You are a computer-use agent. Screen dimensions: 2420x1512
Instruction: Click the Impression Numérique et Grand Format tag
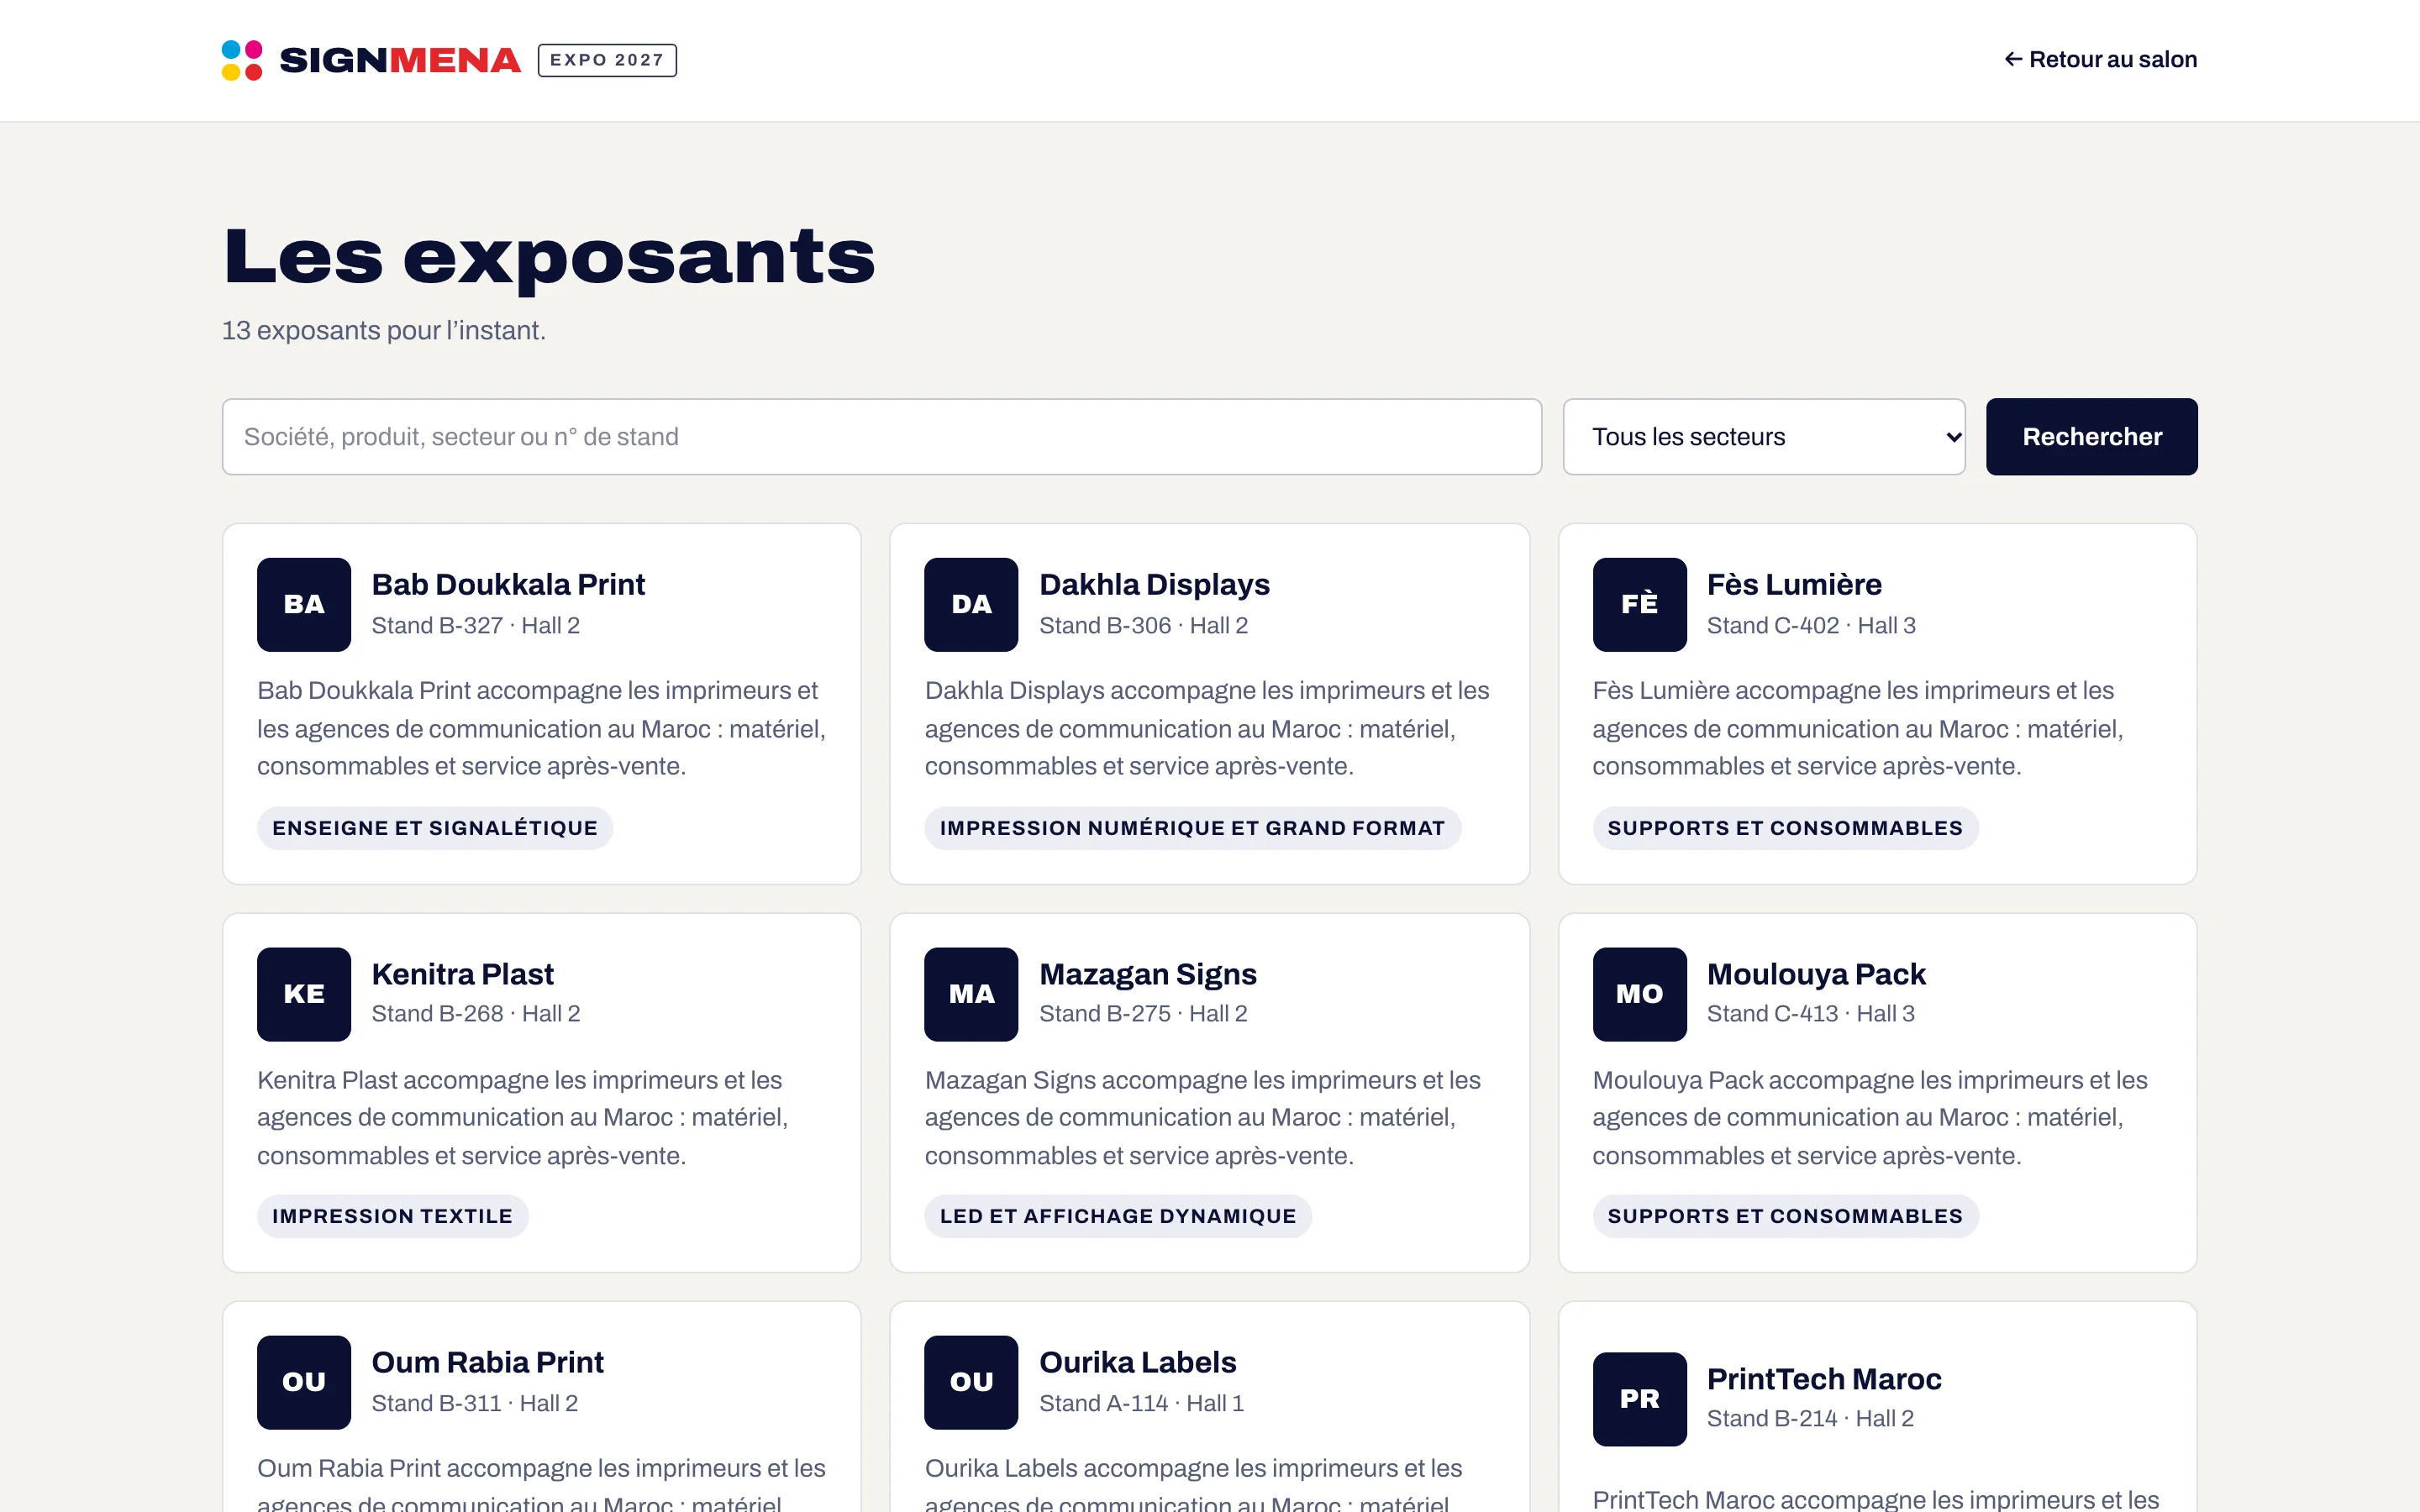[x=1192, y=828]
